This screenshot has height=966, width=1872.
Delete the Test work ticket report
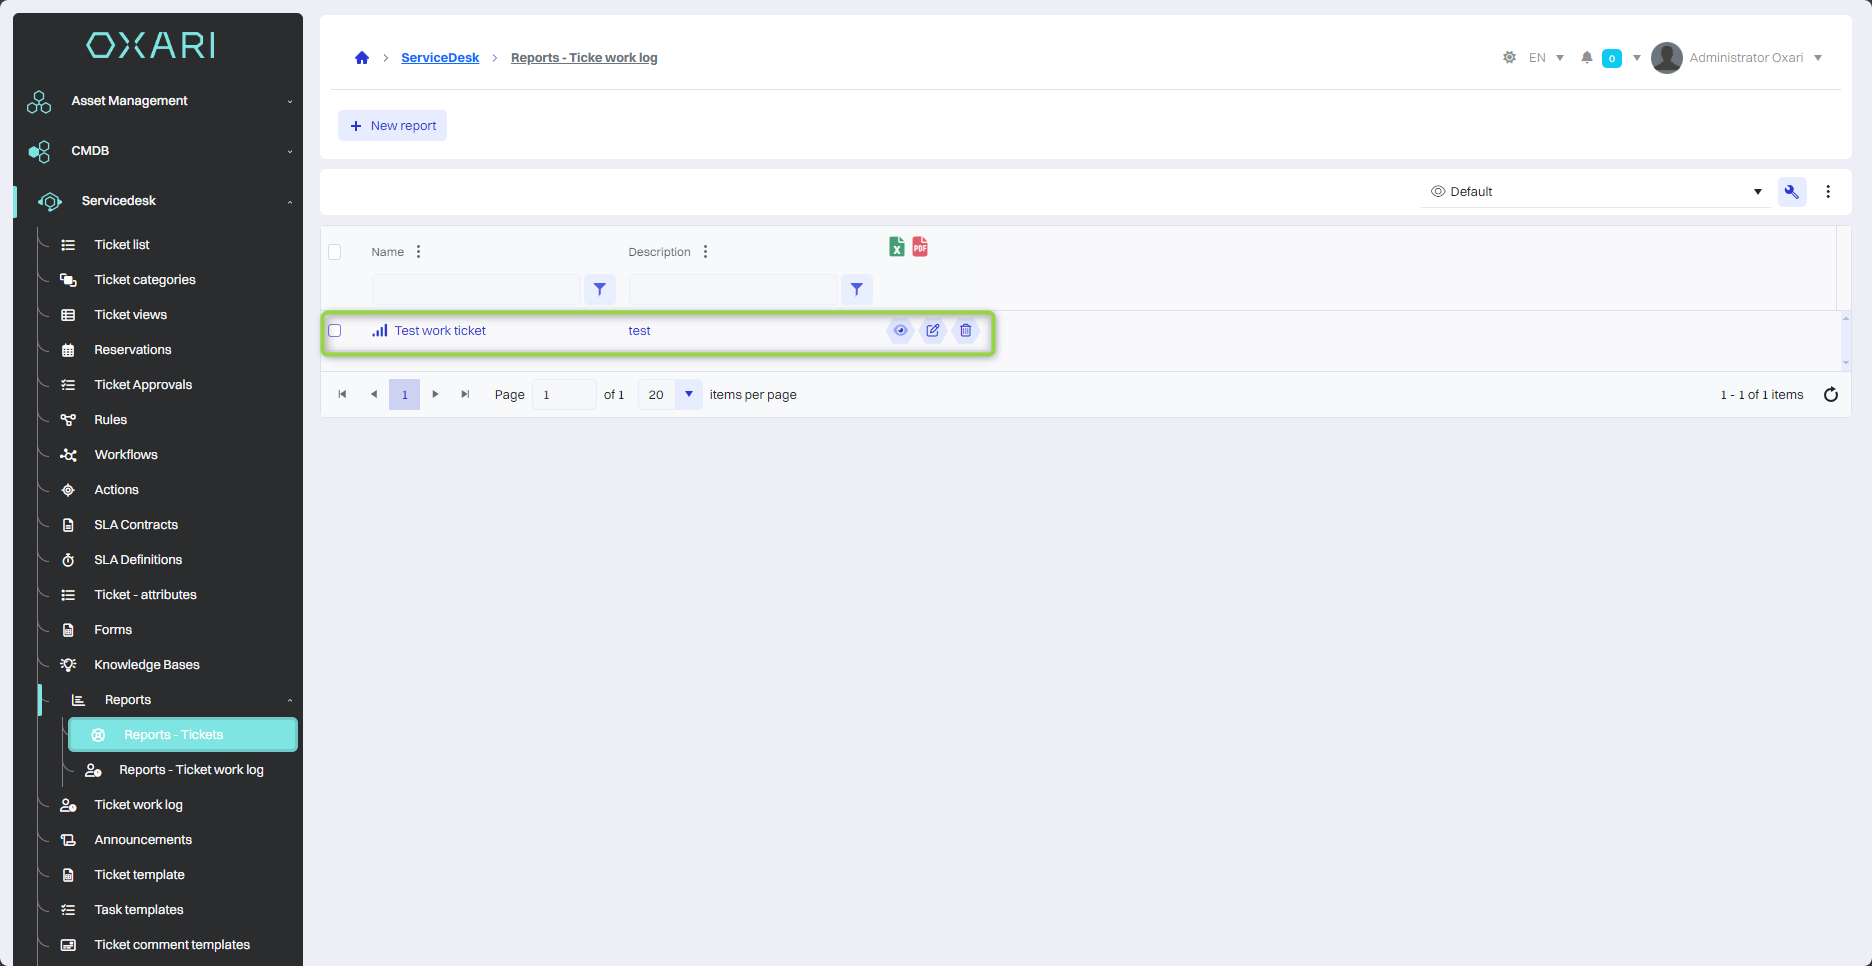click(x=966, y=331)
